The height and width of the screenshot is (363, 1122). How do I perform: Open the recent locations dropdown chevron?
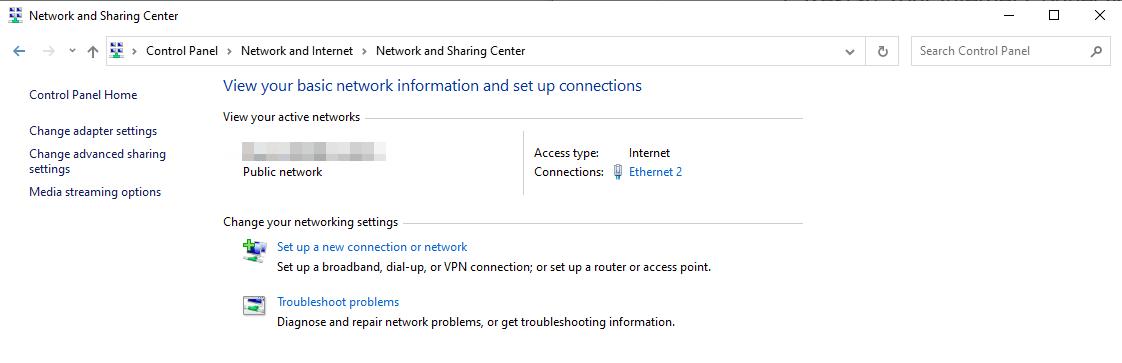(72, 51)
